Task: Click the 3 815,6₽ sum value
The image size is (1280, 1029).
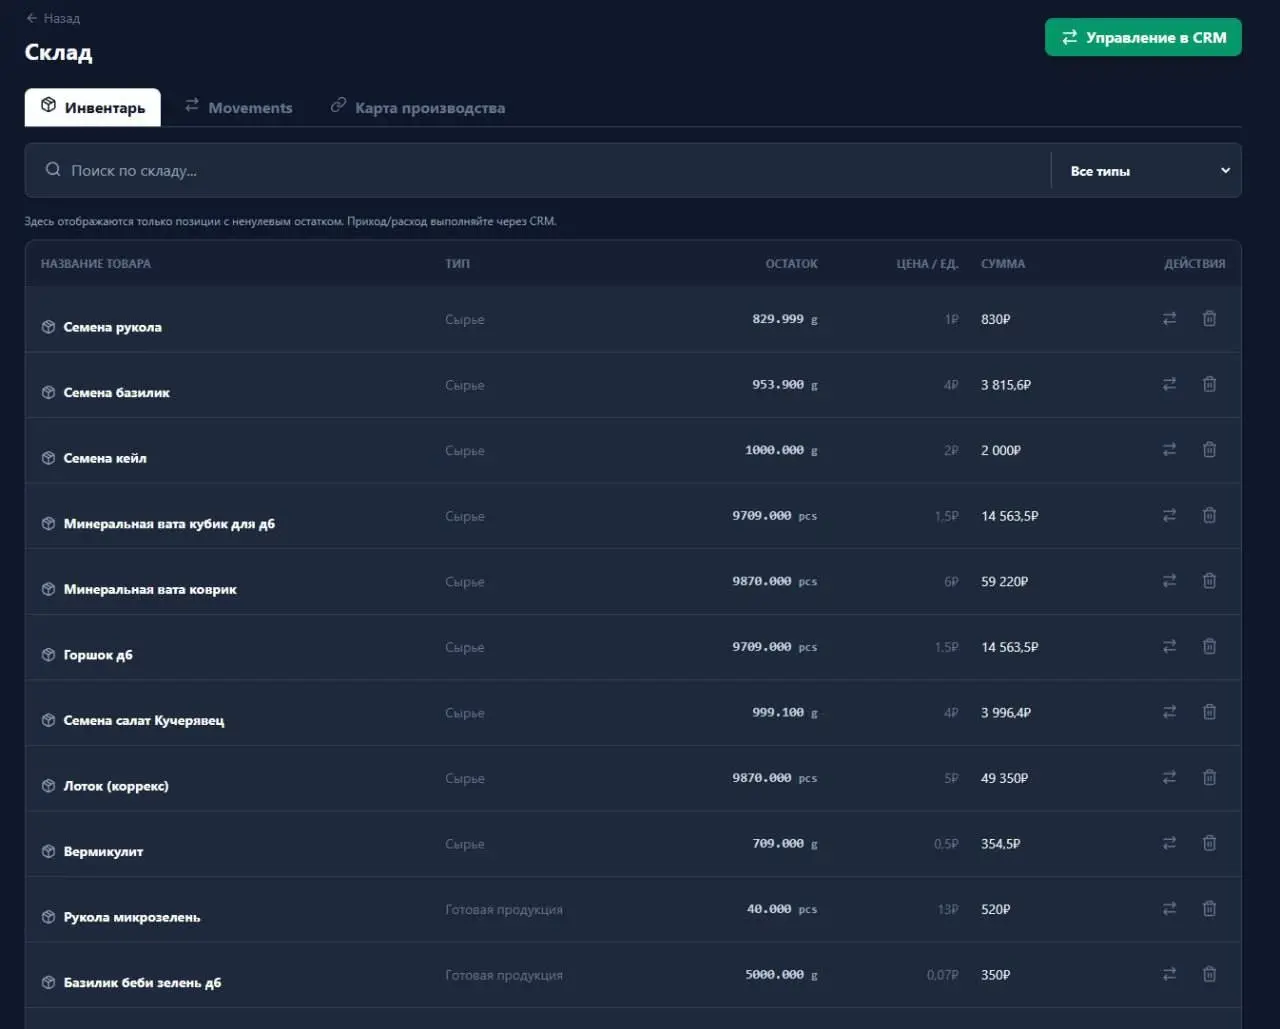Action: pyautogui.click(x=1006, y=385)
